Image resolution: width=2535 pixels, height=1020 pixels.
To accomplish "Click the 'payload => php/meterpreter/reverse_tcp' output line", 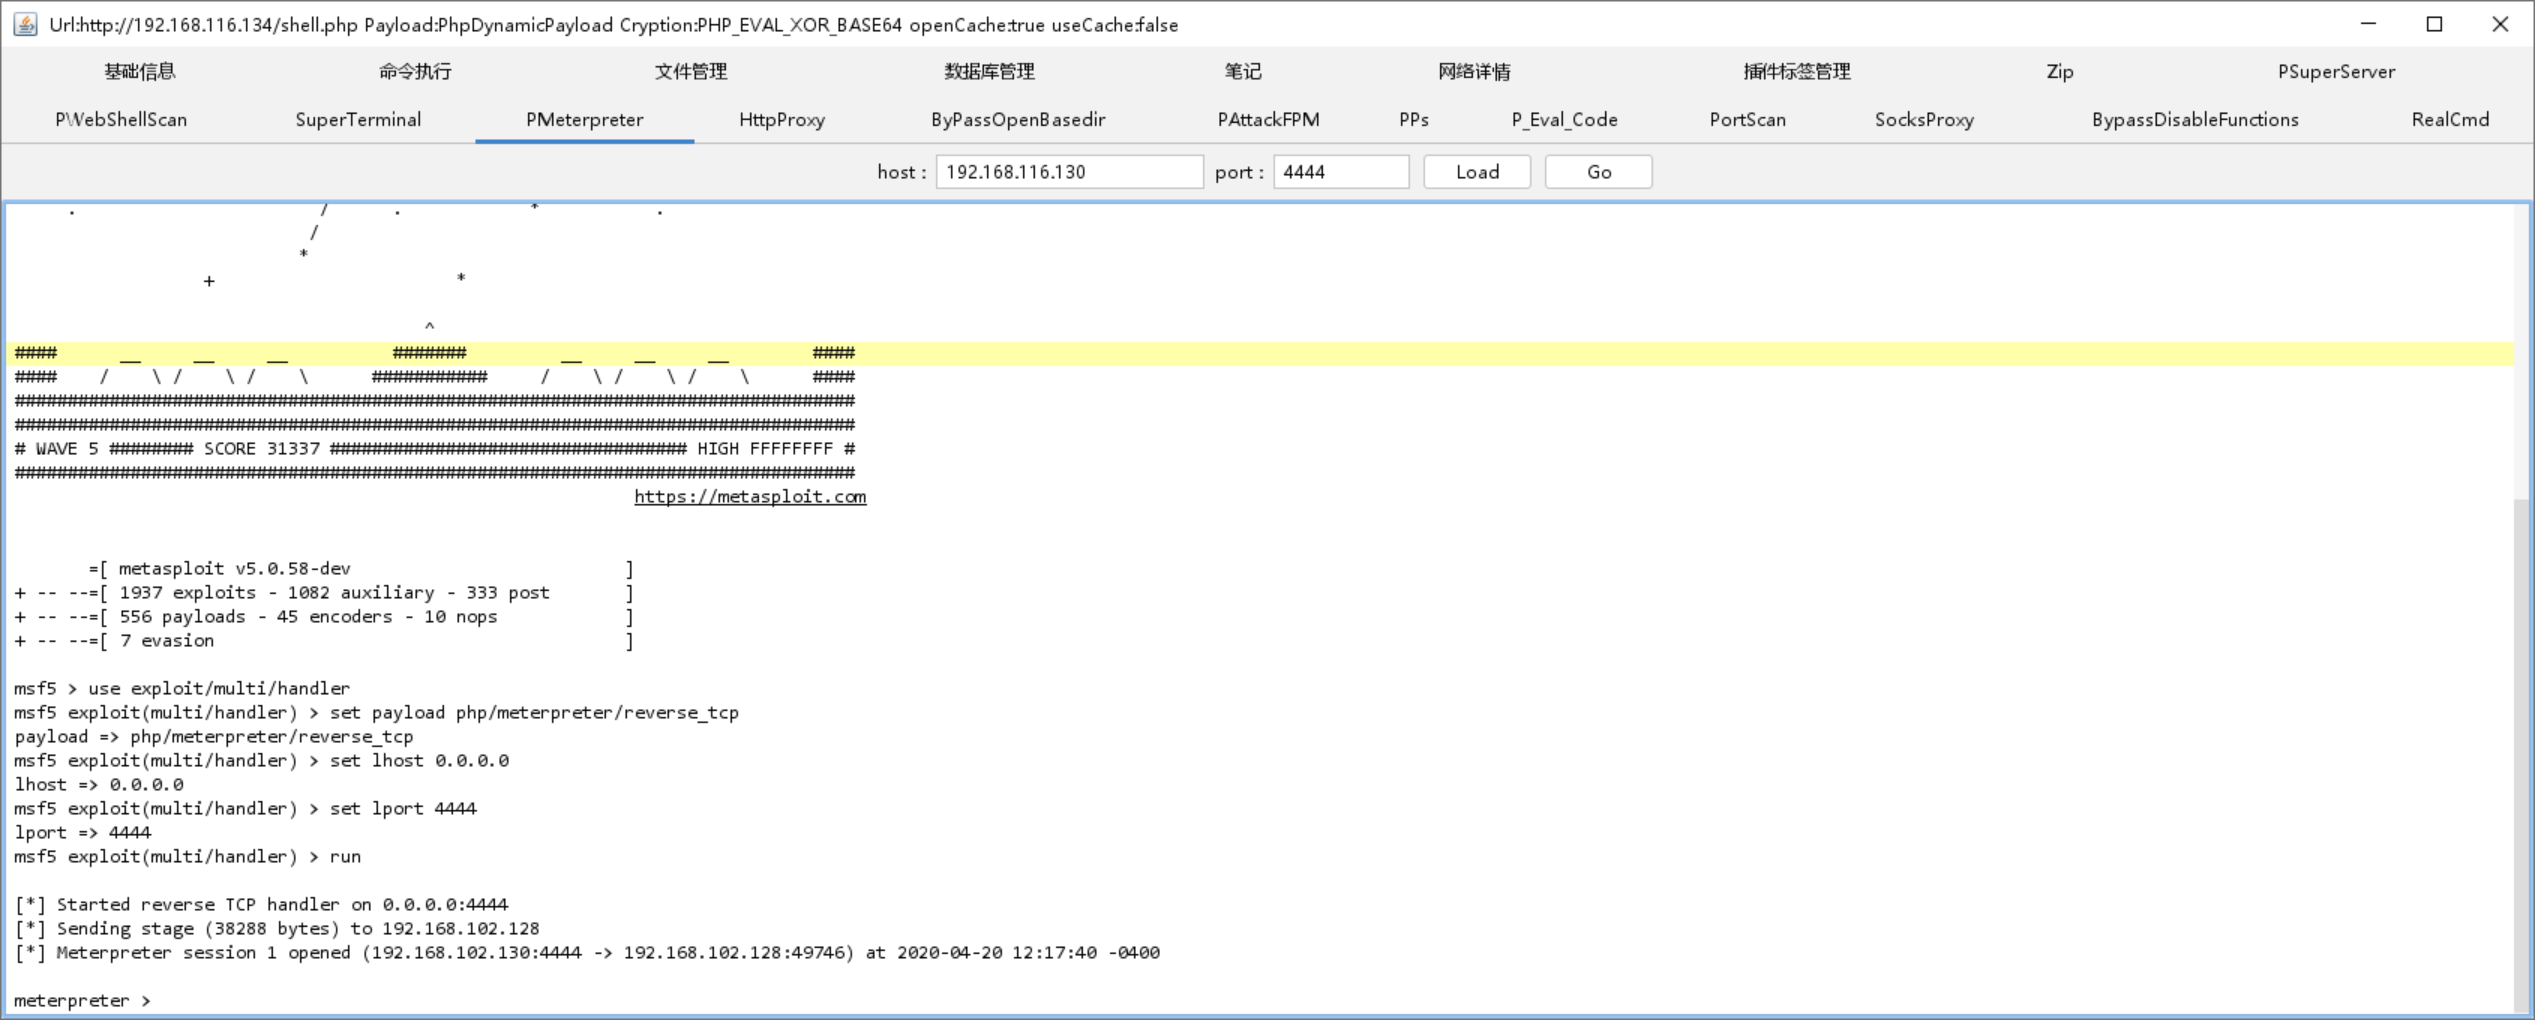I will coord(213,737).
